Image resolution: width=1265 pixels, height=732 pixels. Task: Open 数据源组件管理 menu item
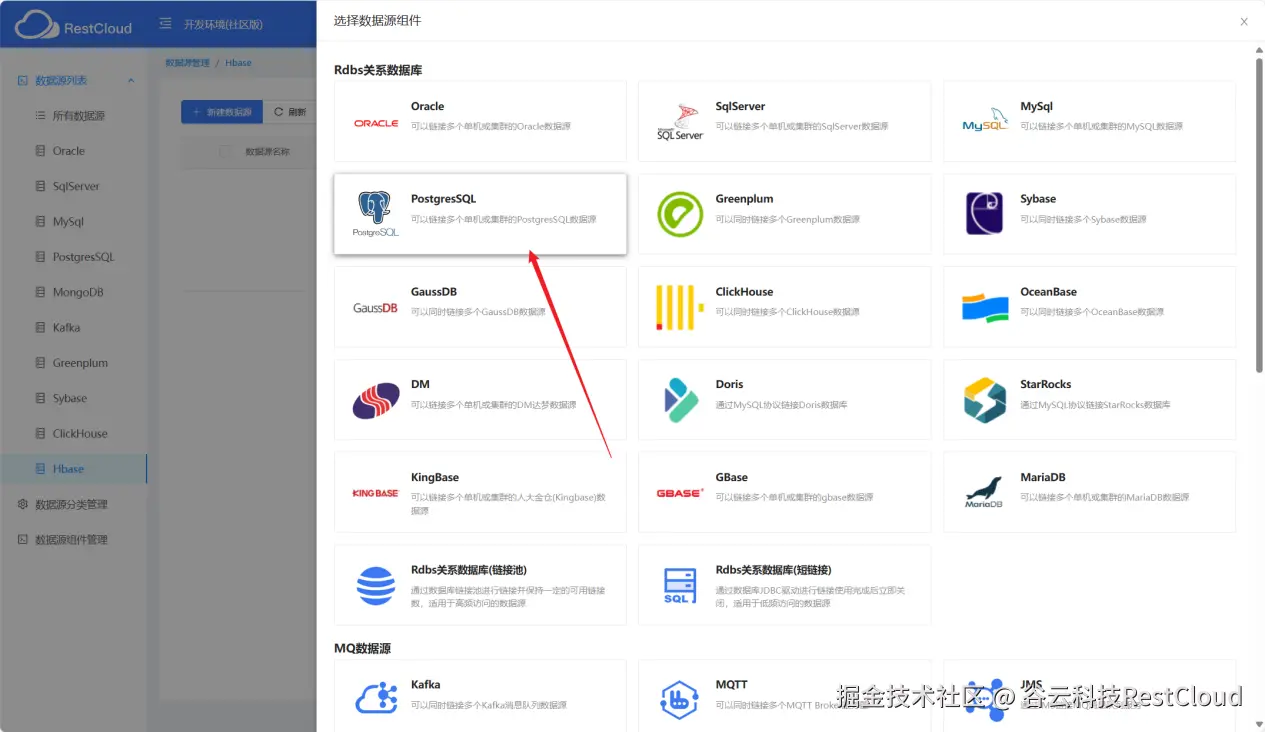[x=74, y=540]
